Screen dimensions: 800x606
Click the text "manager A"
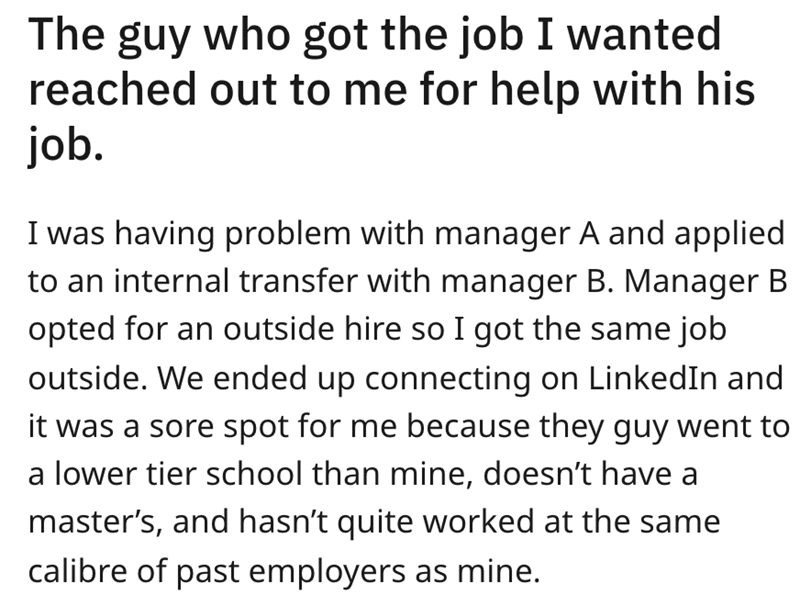[x=546, y=235]
